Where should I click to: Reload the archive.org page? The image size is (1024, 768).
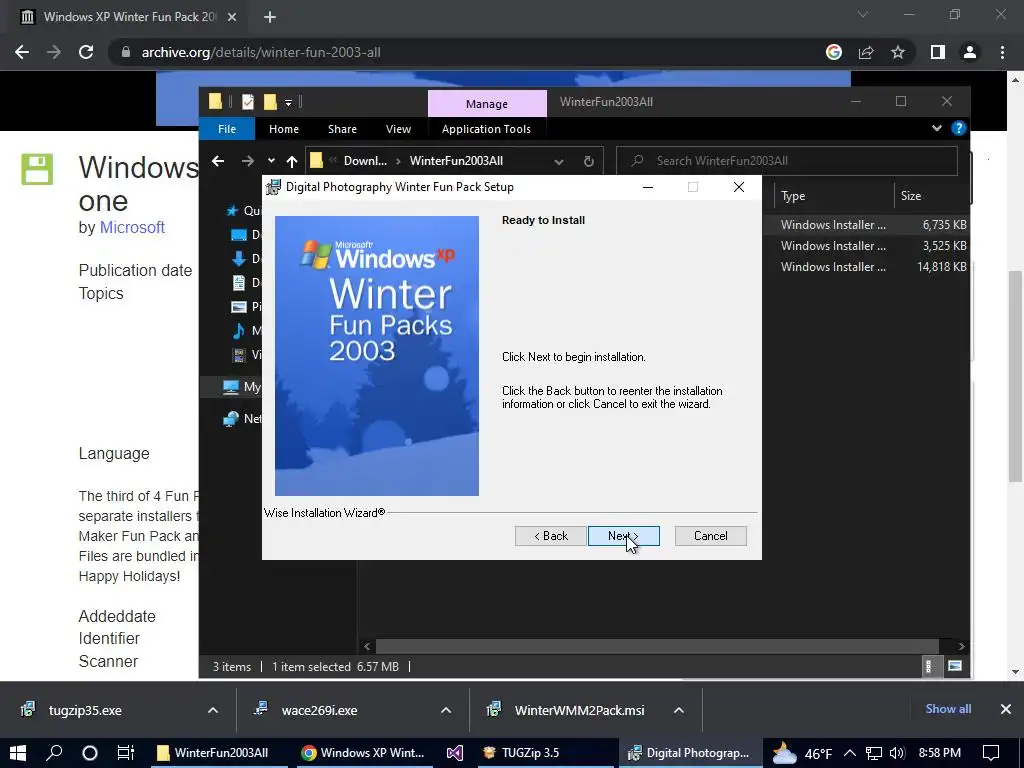tap(86, 52)
